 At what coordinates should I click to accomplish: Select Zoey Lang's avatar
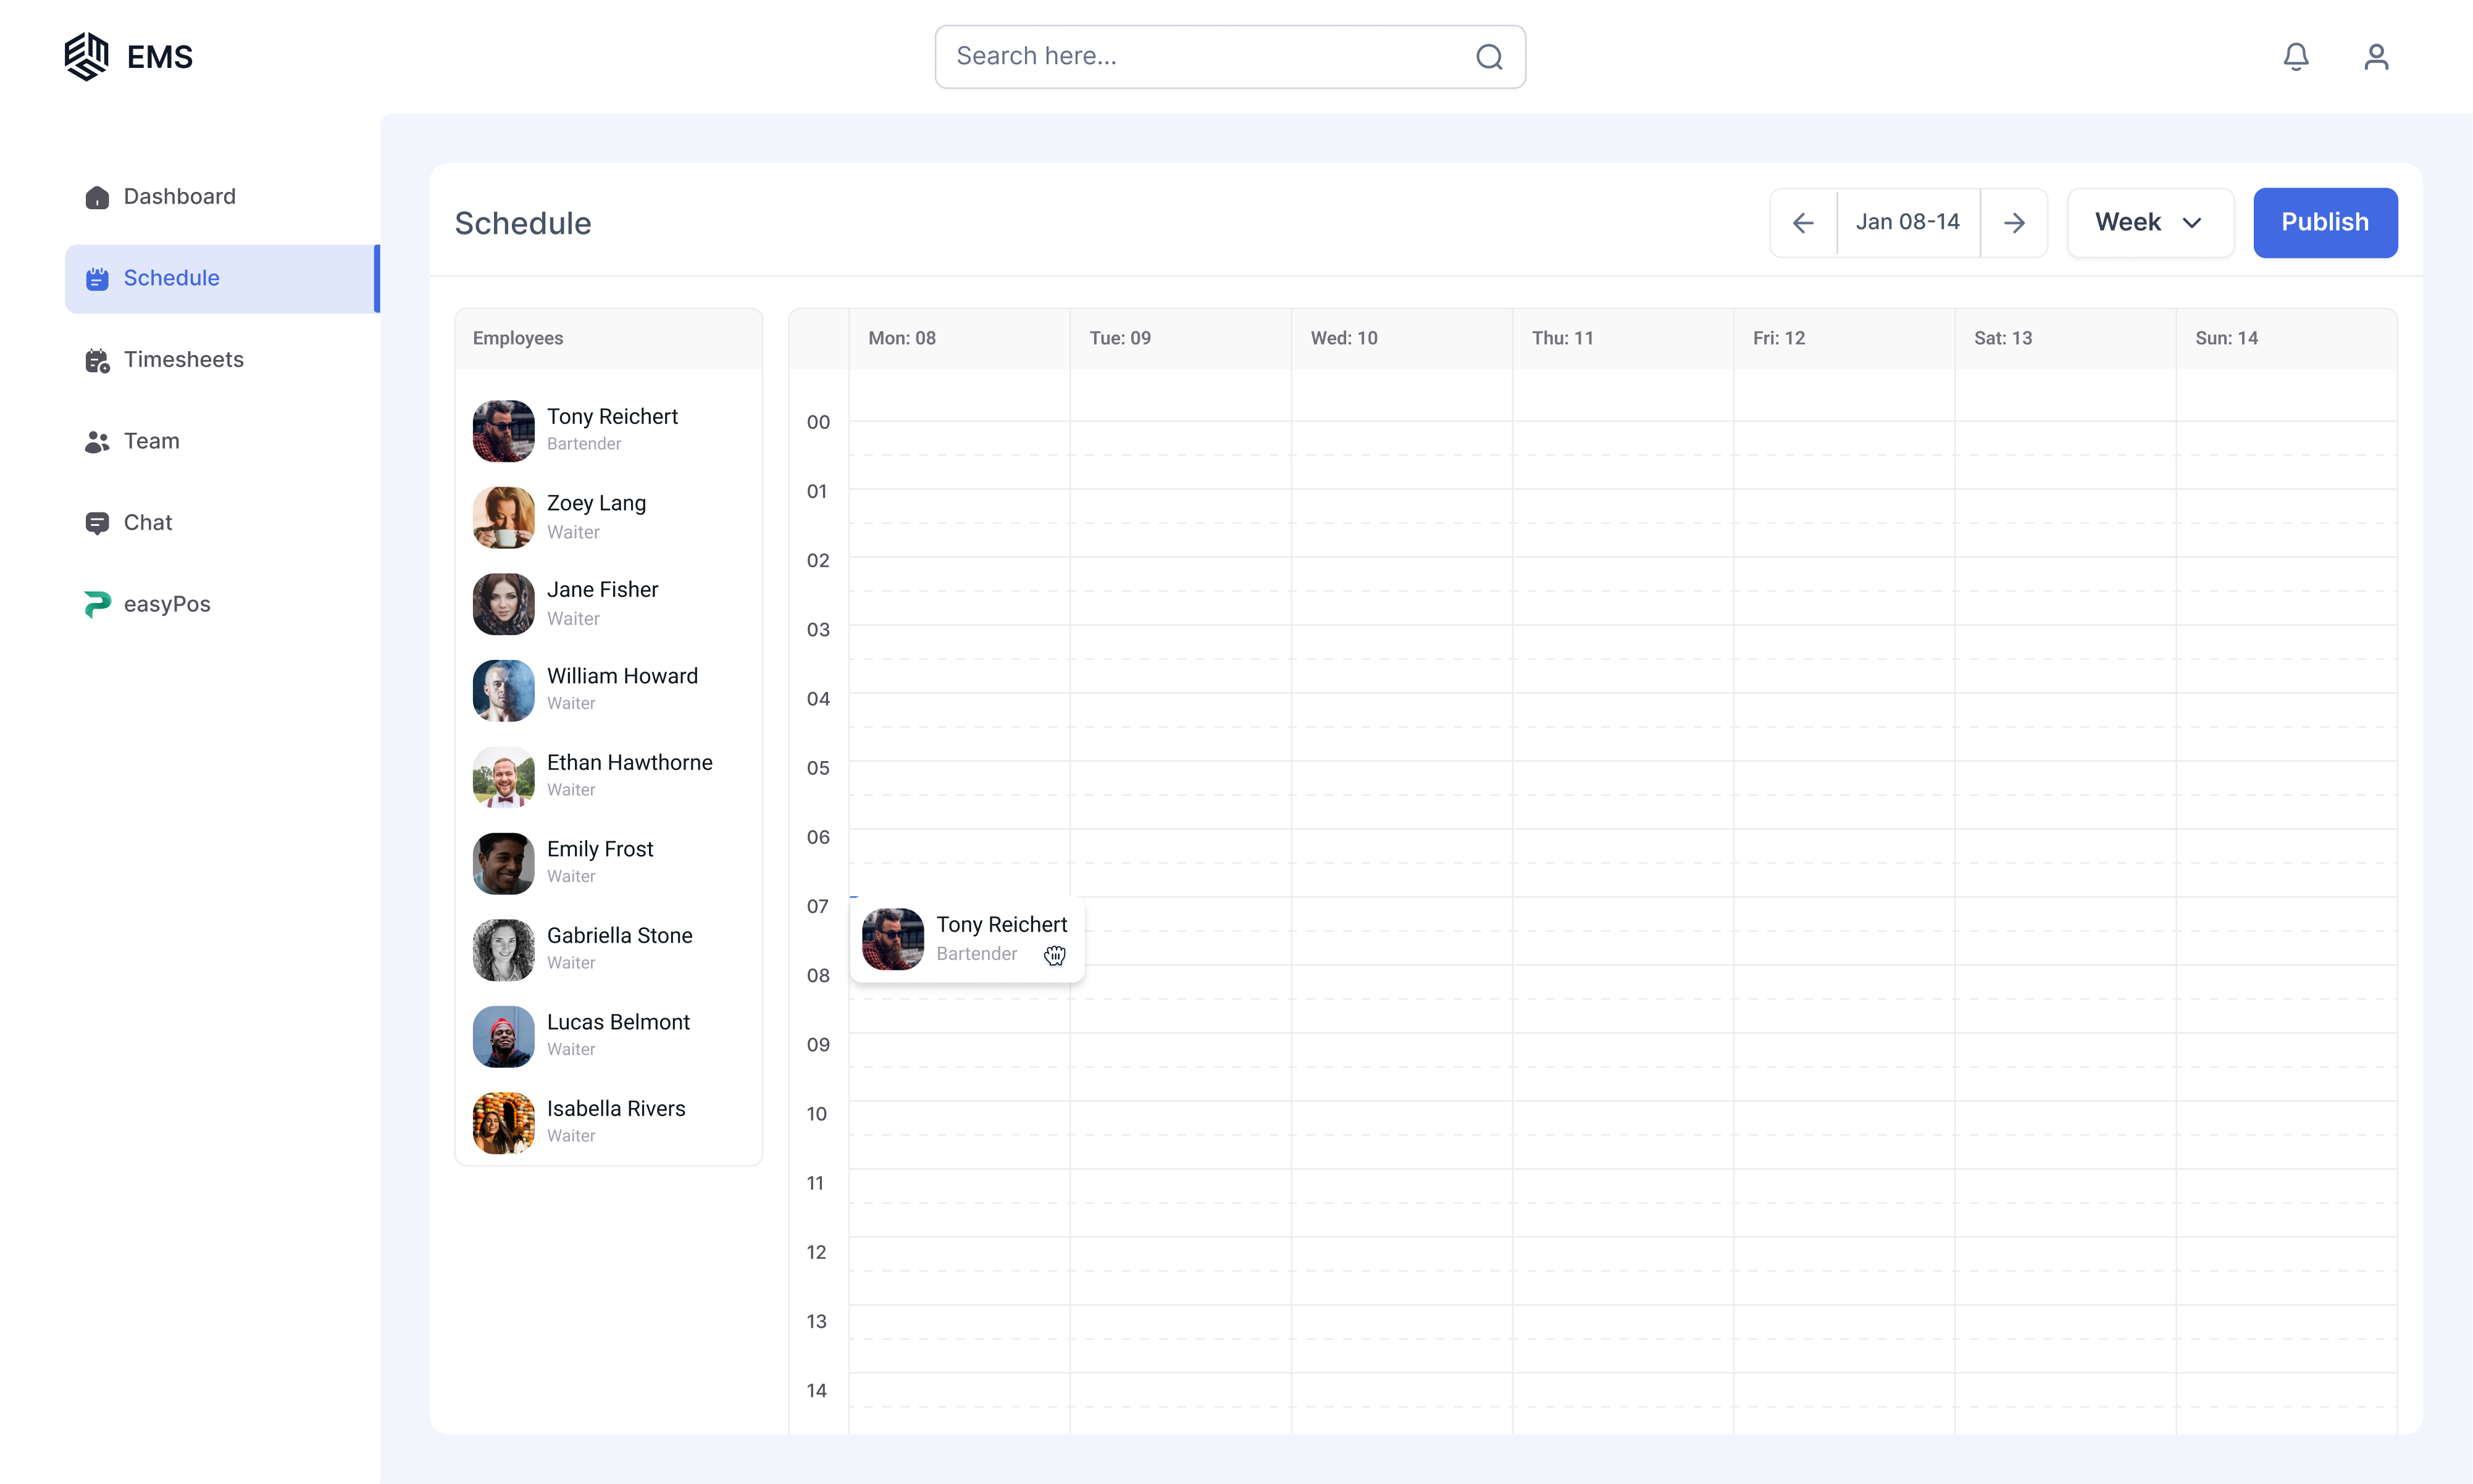click(503, 518)
